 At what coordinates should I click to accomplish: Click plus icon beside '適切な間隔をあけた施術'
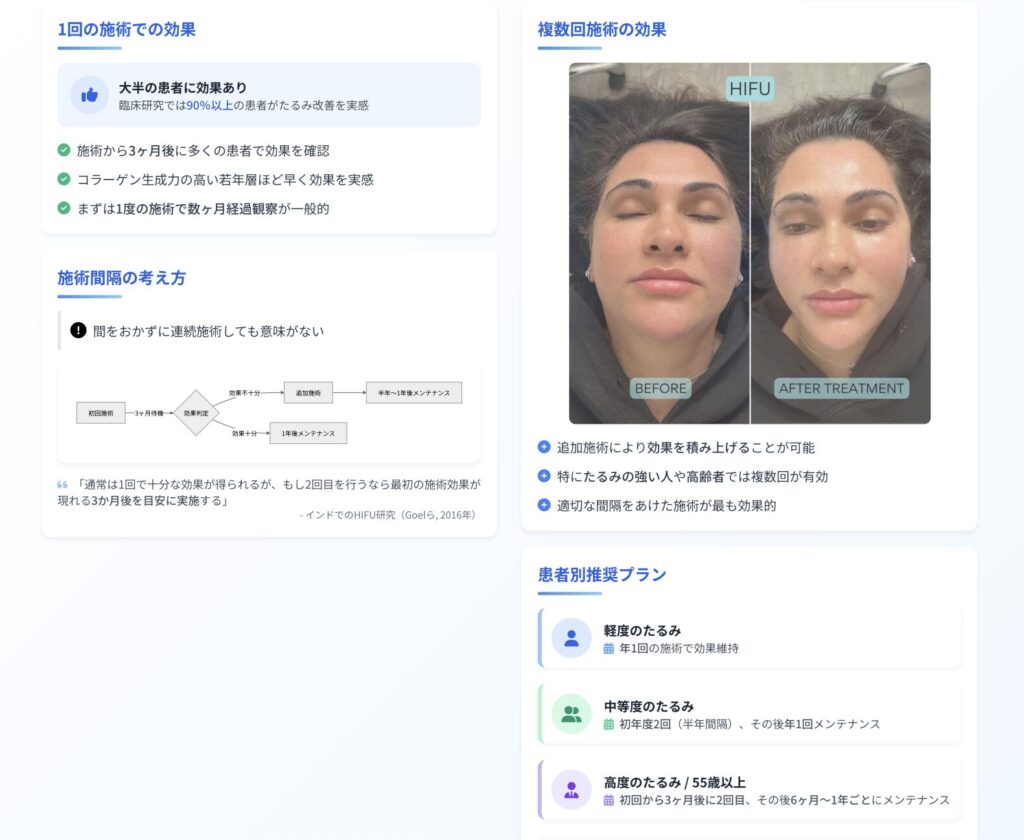(544, 505)
